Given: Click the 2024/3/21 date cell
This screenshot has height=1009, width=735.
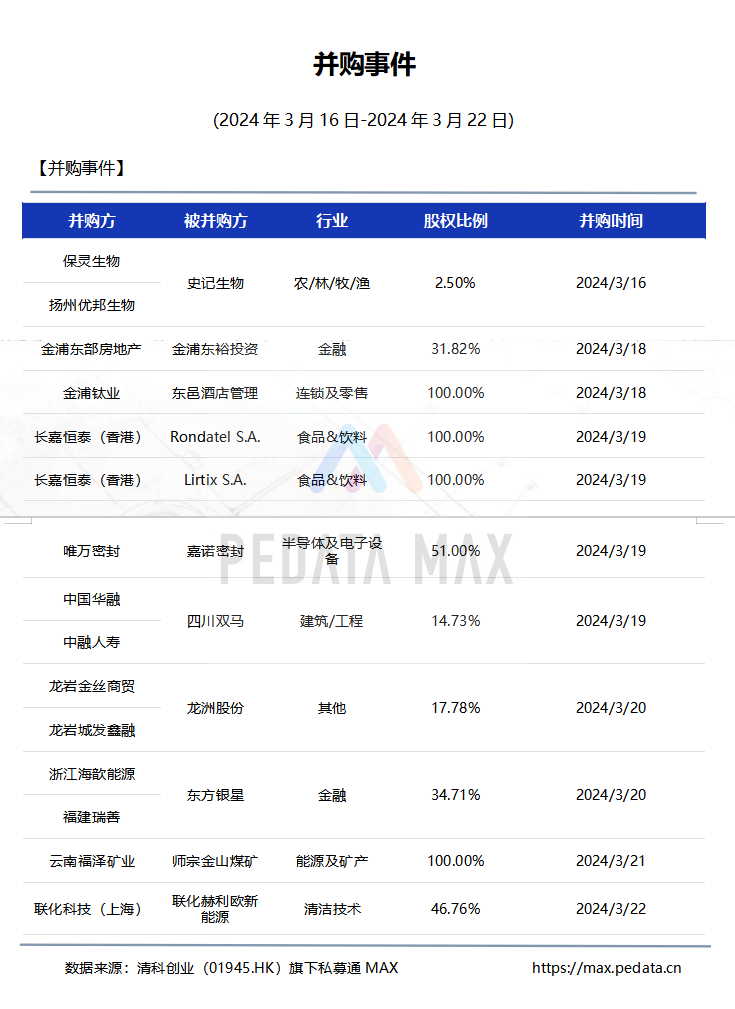Looking at the screenshot, I should point(611,861).
